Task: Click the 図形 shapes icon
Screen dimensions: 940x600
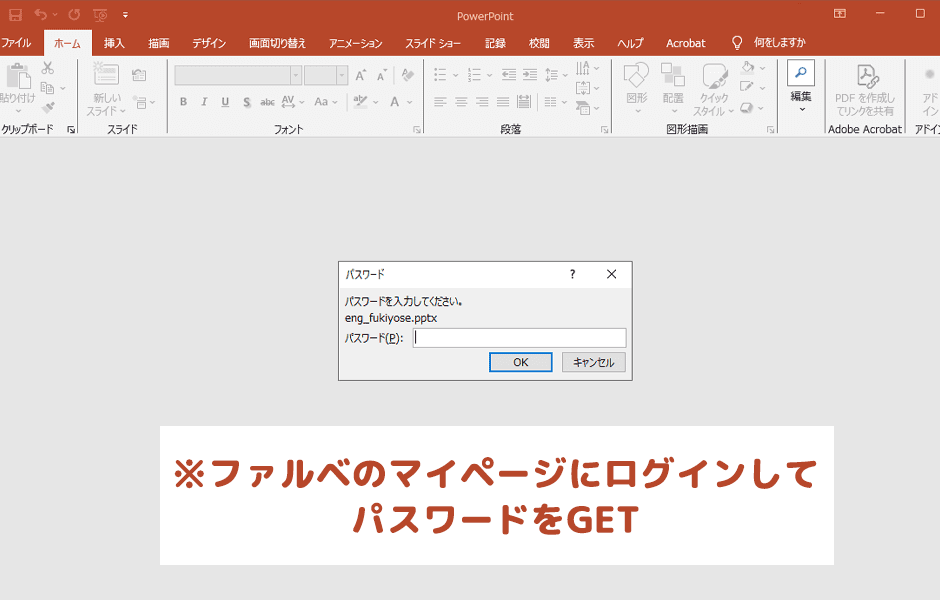Action: point(636,76)
